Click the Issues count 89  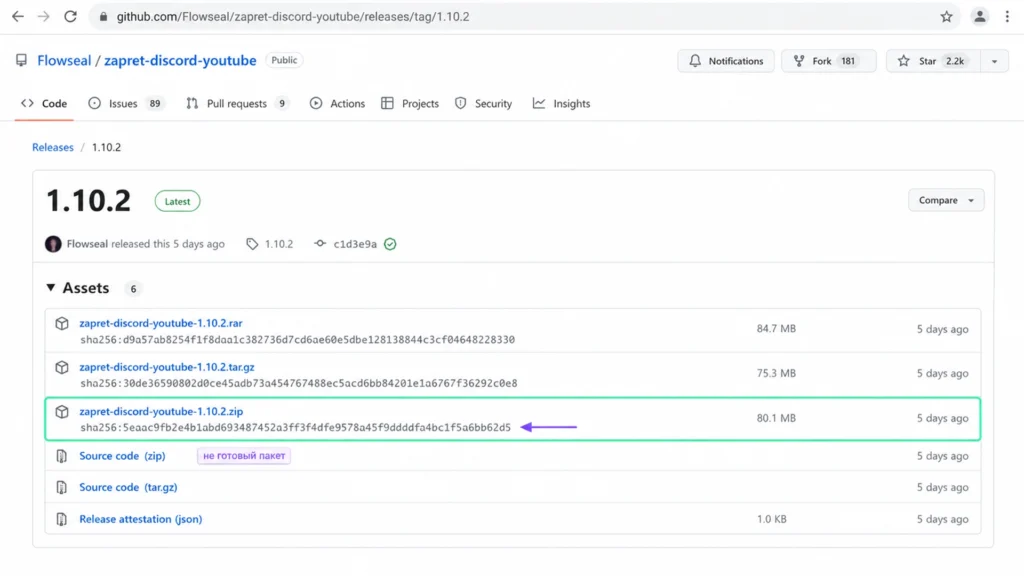coord(155,103)
